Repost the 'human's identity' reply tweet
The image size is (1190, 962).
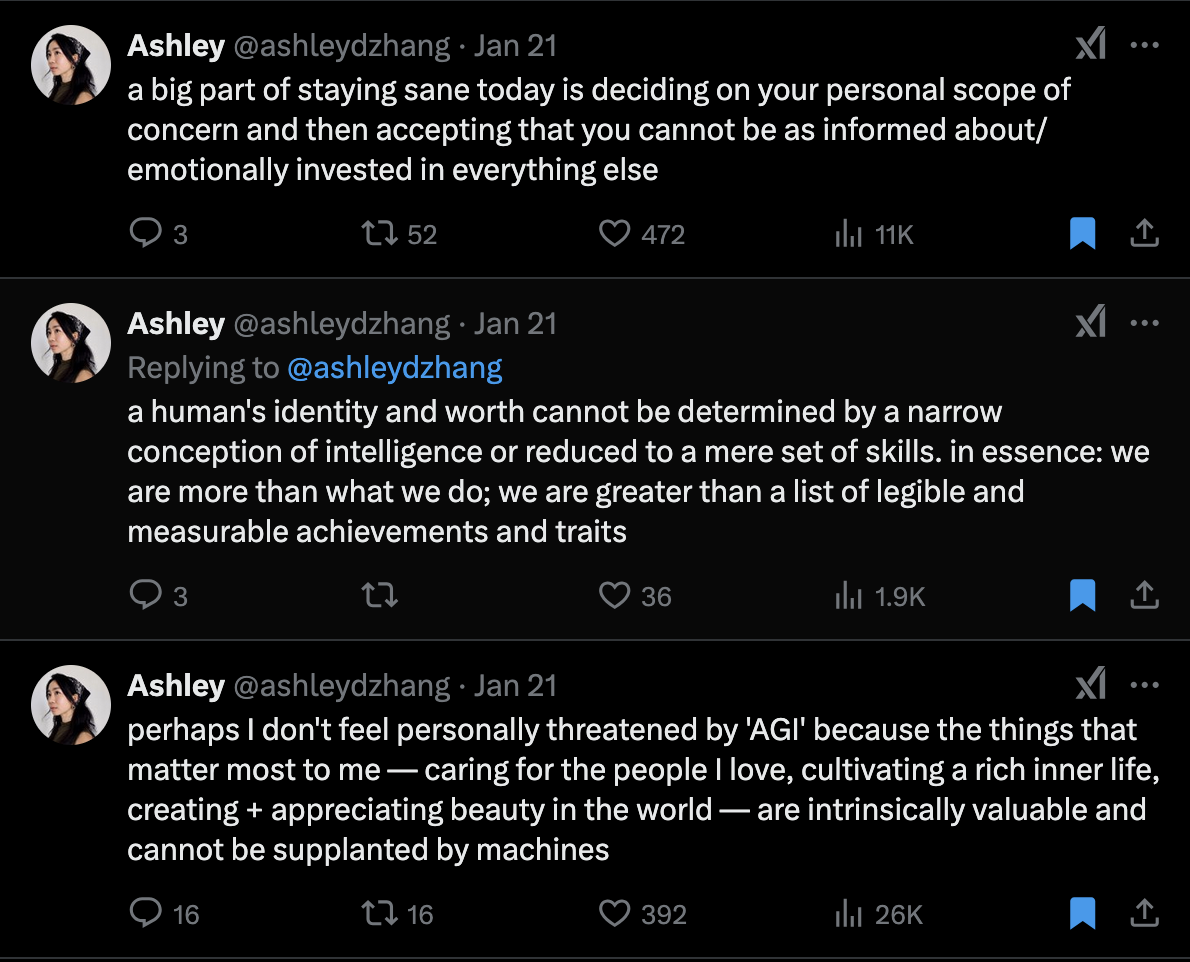[x=379, y=595]
